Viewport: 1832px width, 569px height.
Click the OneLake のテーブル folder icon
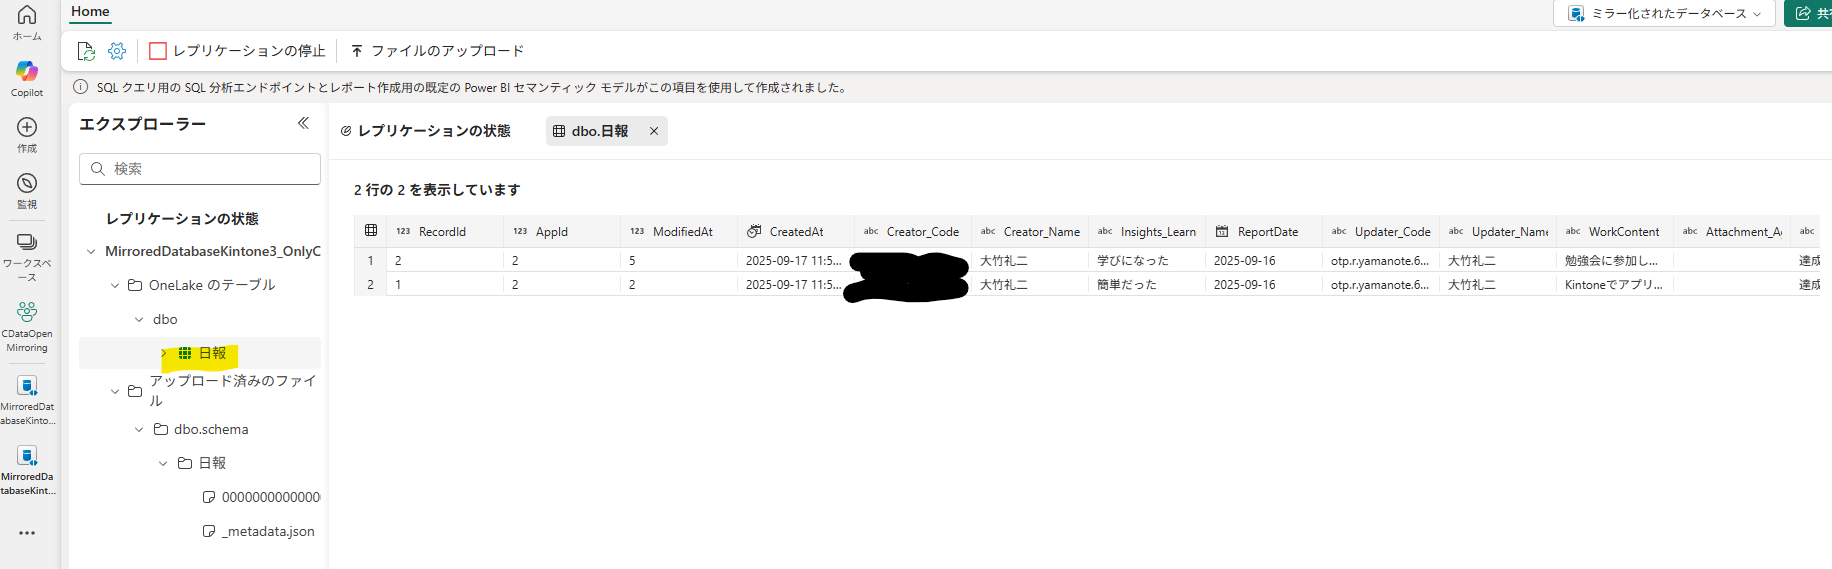[135, 286]
